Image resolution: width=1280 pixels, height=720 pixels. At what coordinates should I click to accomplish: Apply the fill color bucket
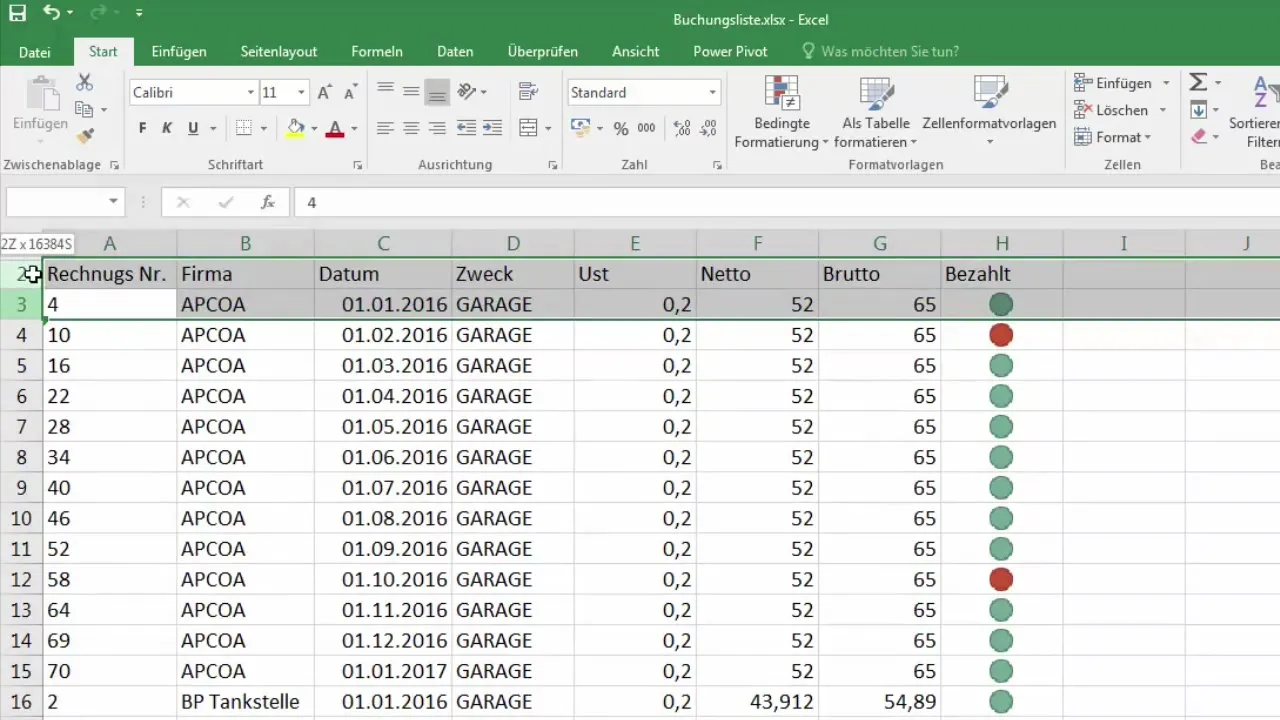tap(295, 128)
